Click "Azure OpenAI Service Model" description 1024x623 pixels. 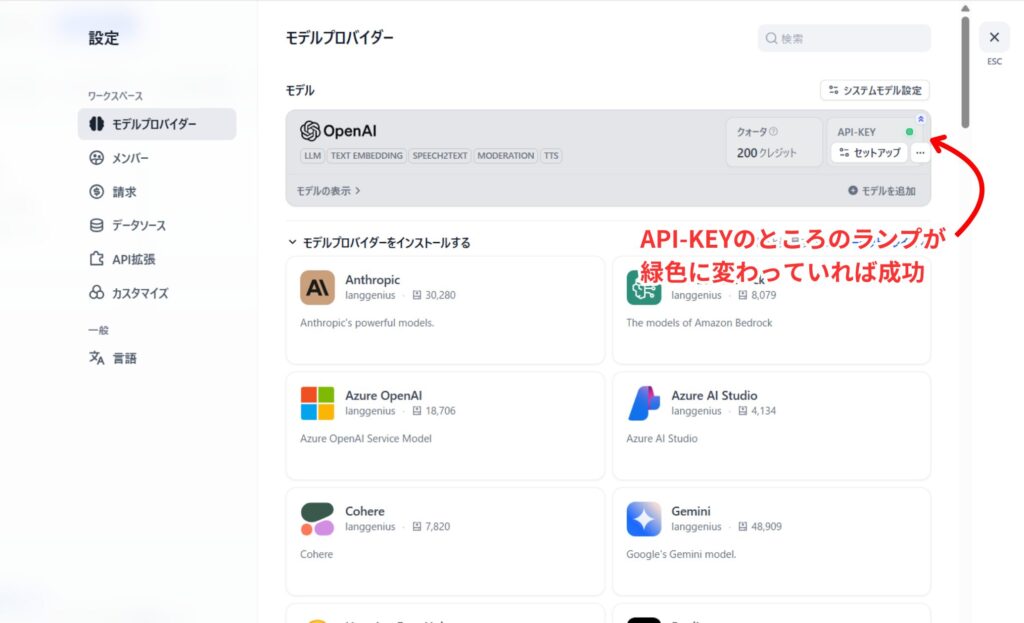(366, 438)
